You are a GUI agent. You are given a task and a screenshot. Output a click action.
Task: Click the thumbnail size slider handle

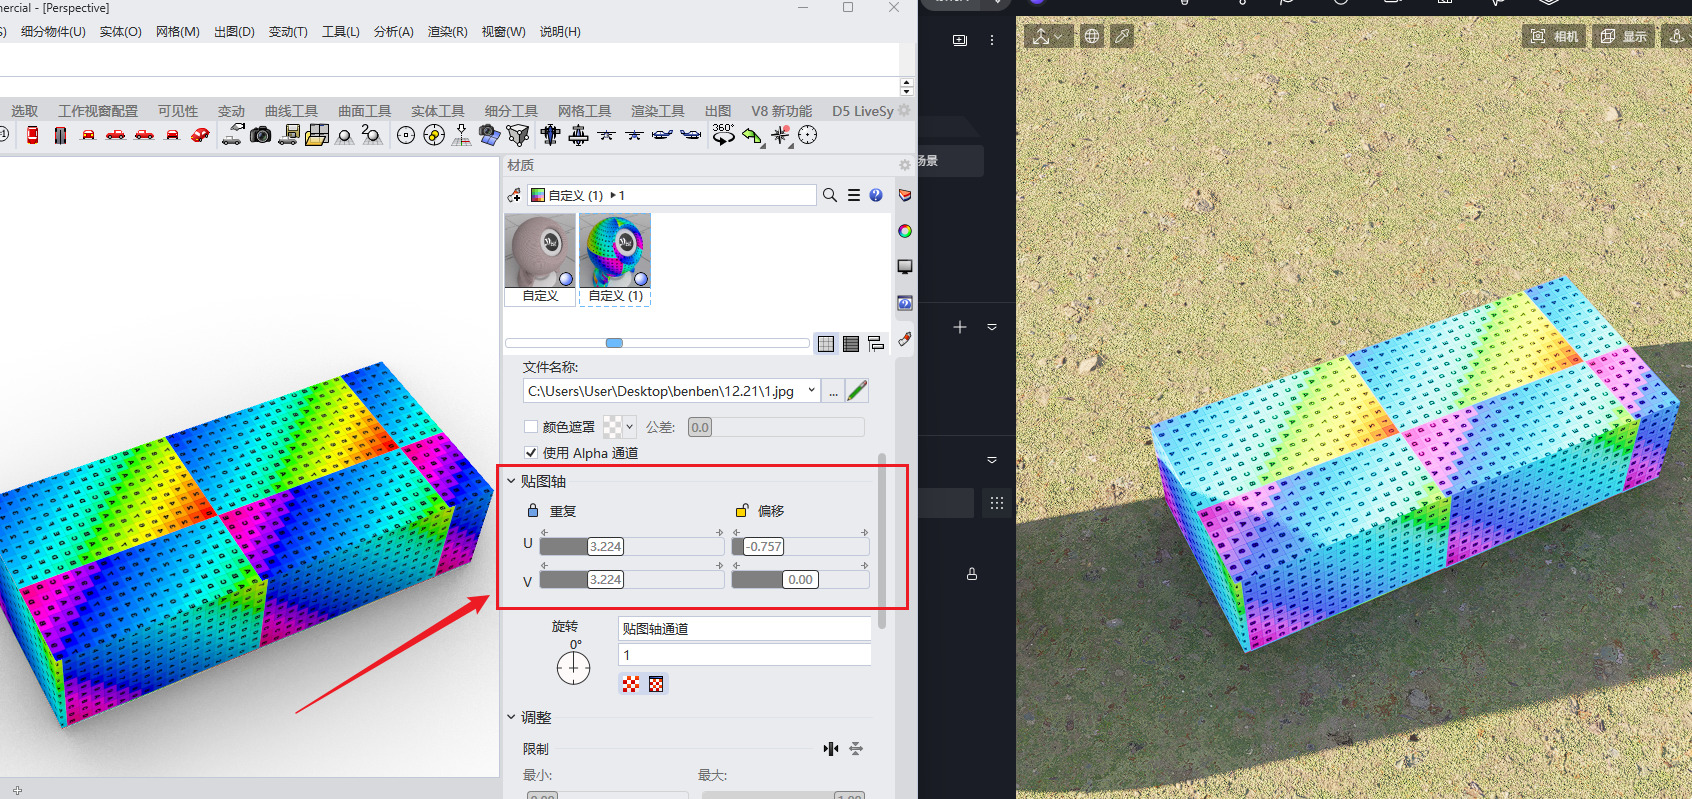pyautogui.click(x=614, y=343)
